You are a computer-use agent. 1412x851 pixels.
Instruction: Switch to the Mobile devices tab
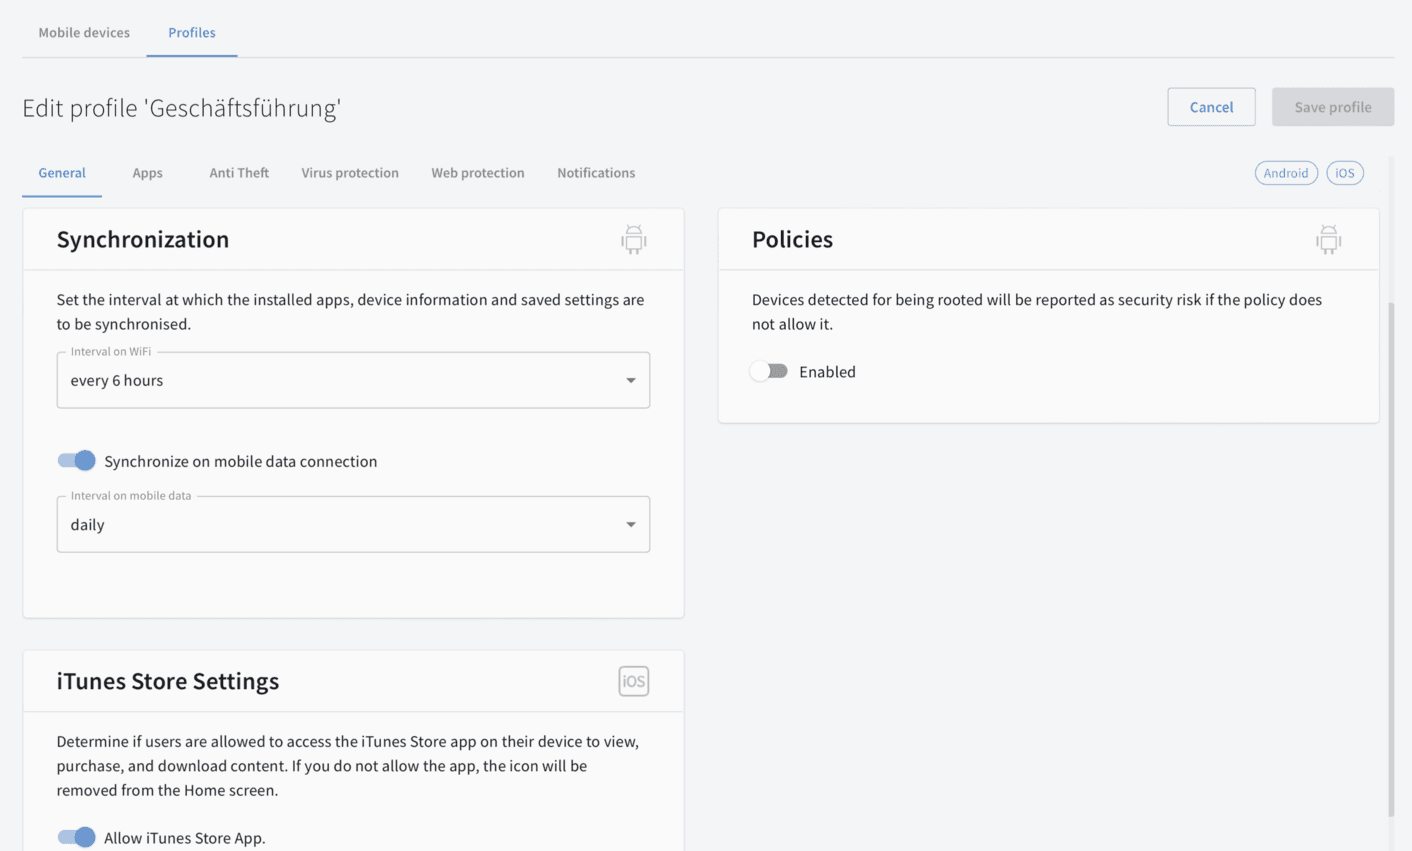coord(84,32)
